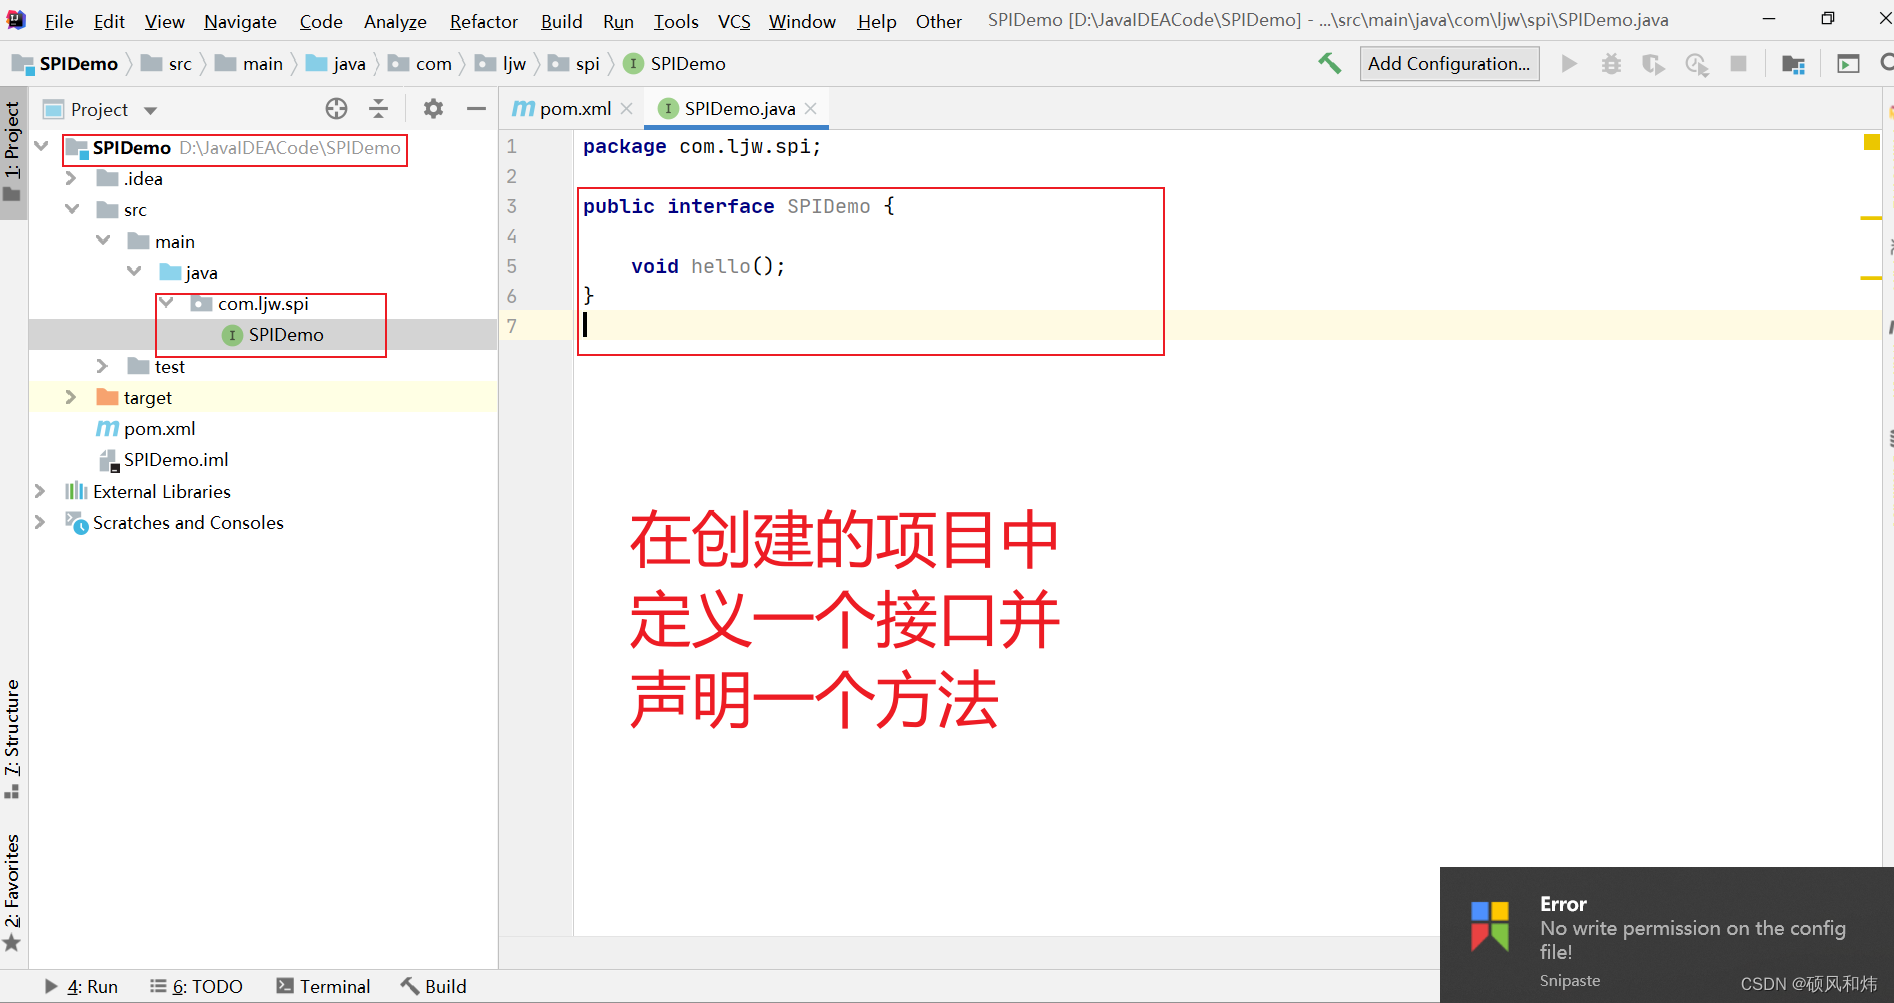1894x1003 pixels.
Task: Click the Debug bug icon
Action: point(1611,64)
